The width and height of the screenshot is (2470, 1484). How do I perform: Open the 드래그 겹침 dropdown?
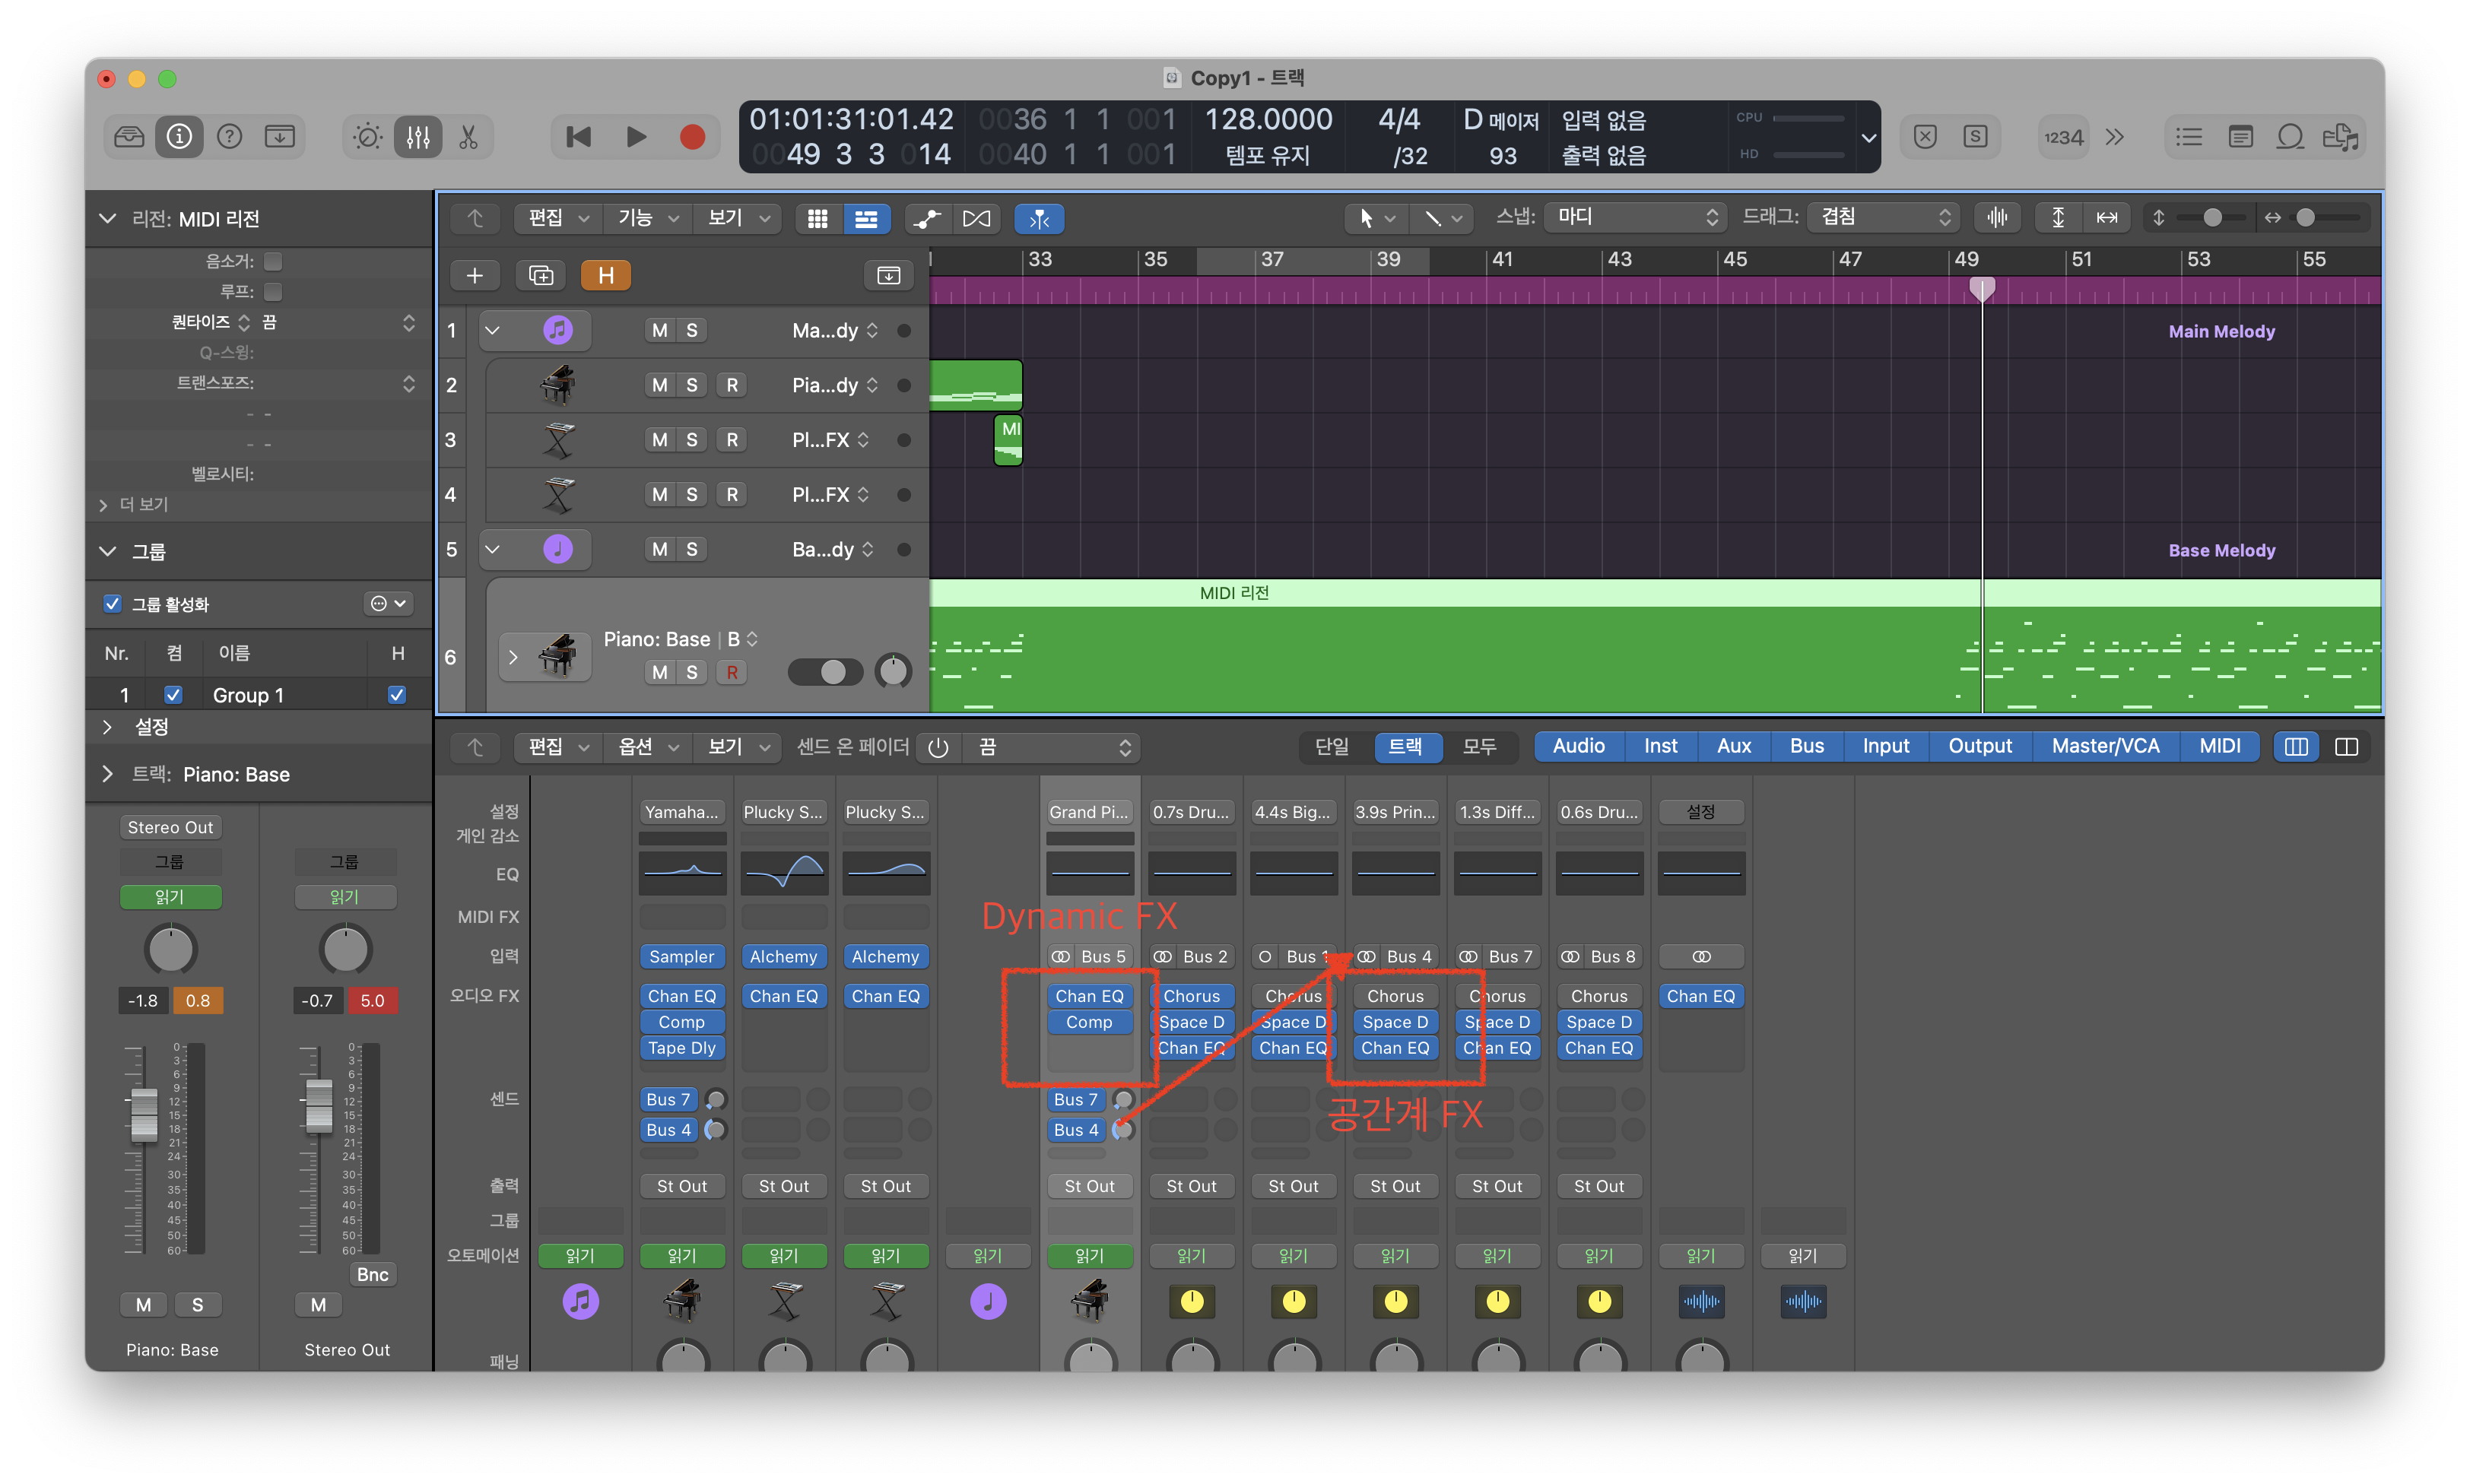click(x=1884, y=217)
